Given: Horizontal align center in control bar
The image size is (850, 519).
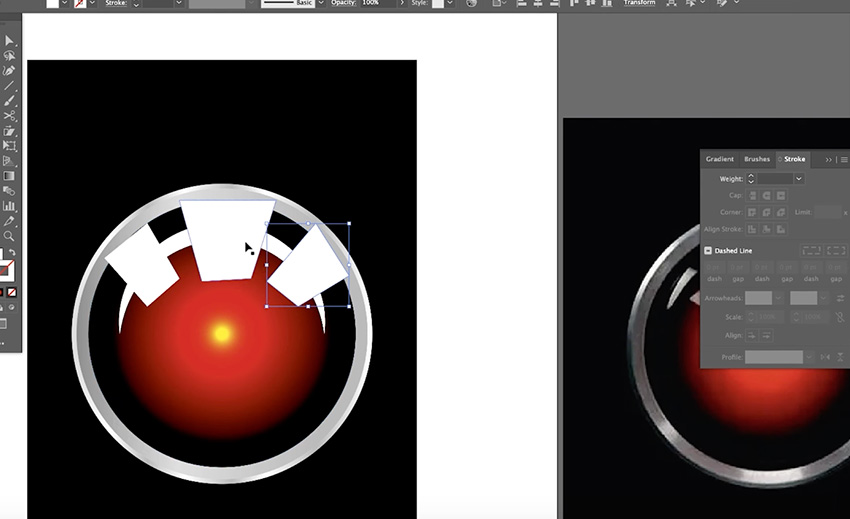Looking at the screenshot, I should [538, 3].
